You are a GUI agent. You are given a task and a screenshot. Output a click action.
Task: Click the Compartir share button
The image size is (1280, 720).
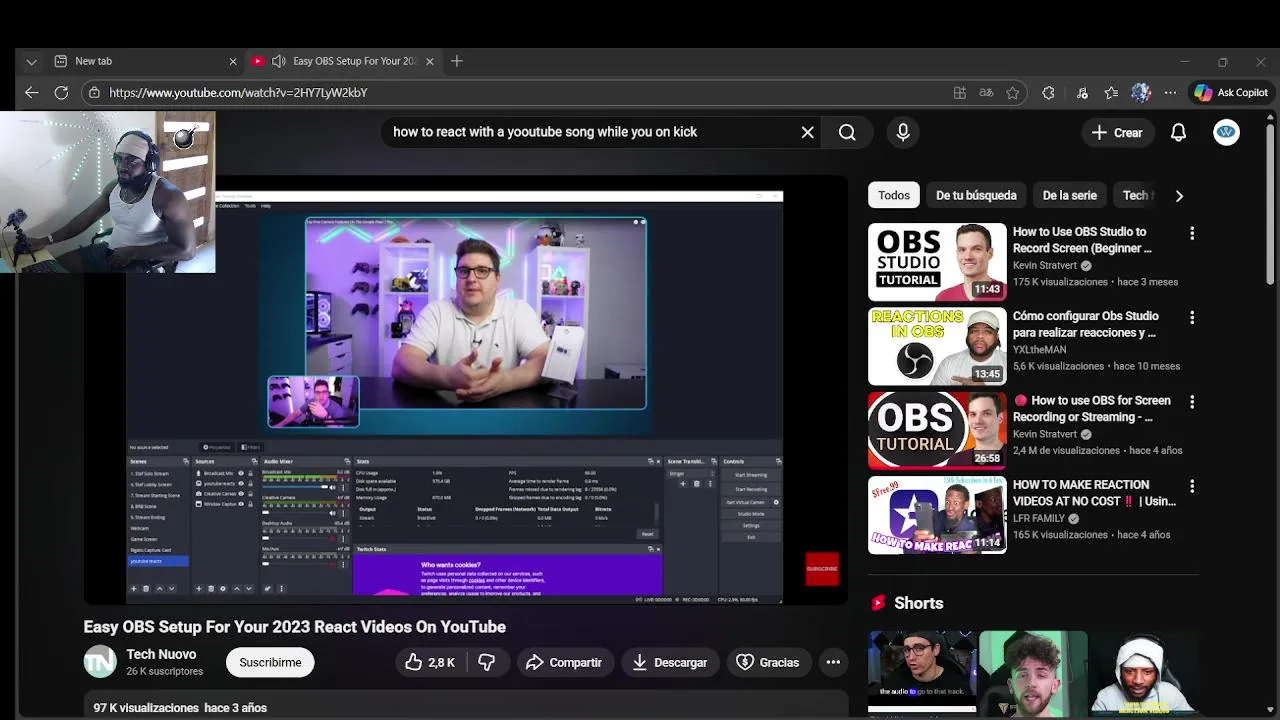tap(563, 662)
